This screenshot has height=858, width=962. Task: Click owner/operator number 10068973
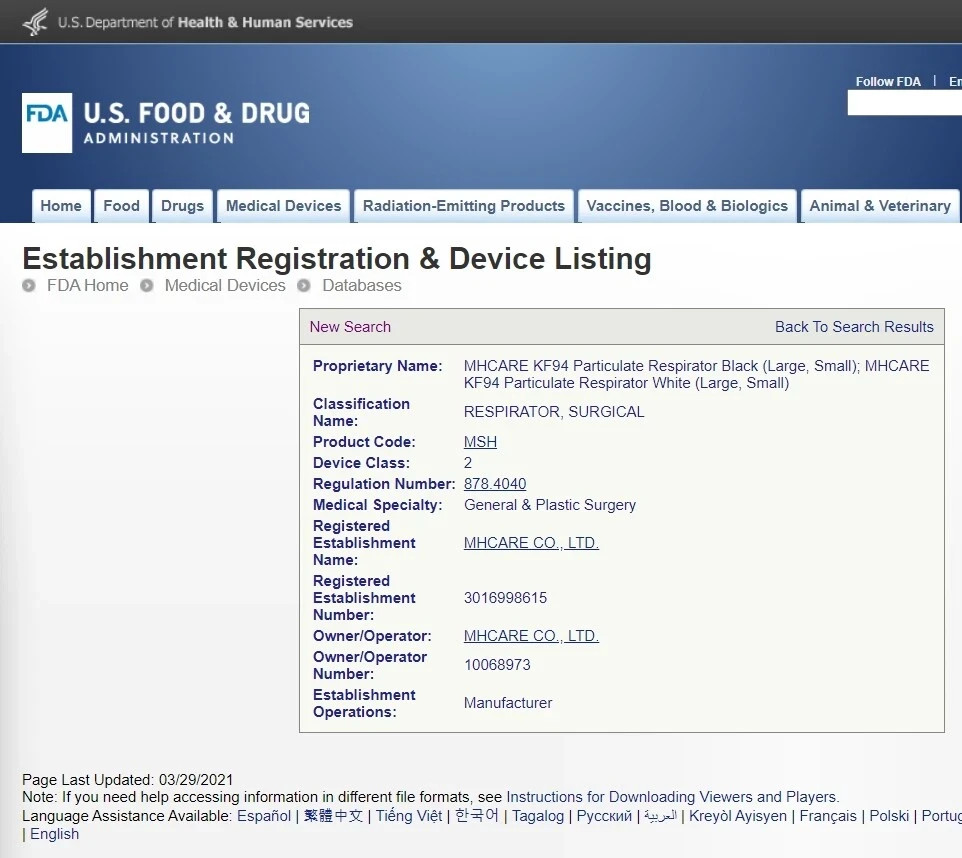497,665
